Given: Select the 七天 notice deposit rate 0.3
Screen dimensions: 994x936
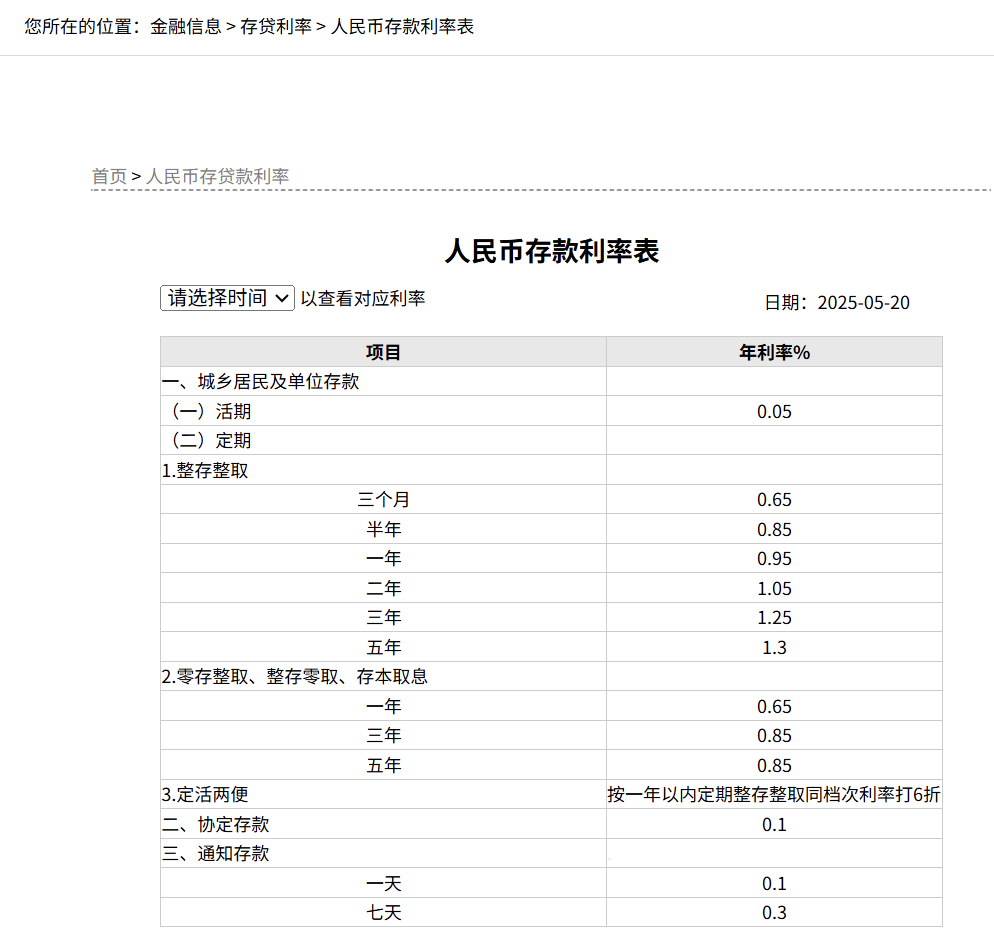Looking at the screenshot, I should coord(775,912).
